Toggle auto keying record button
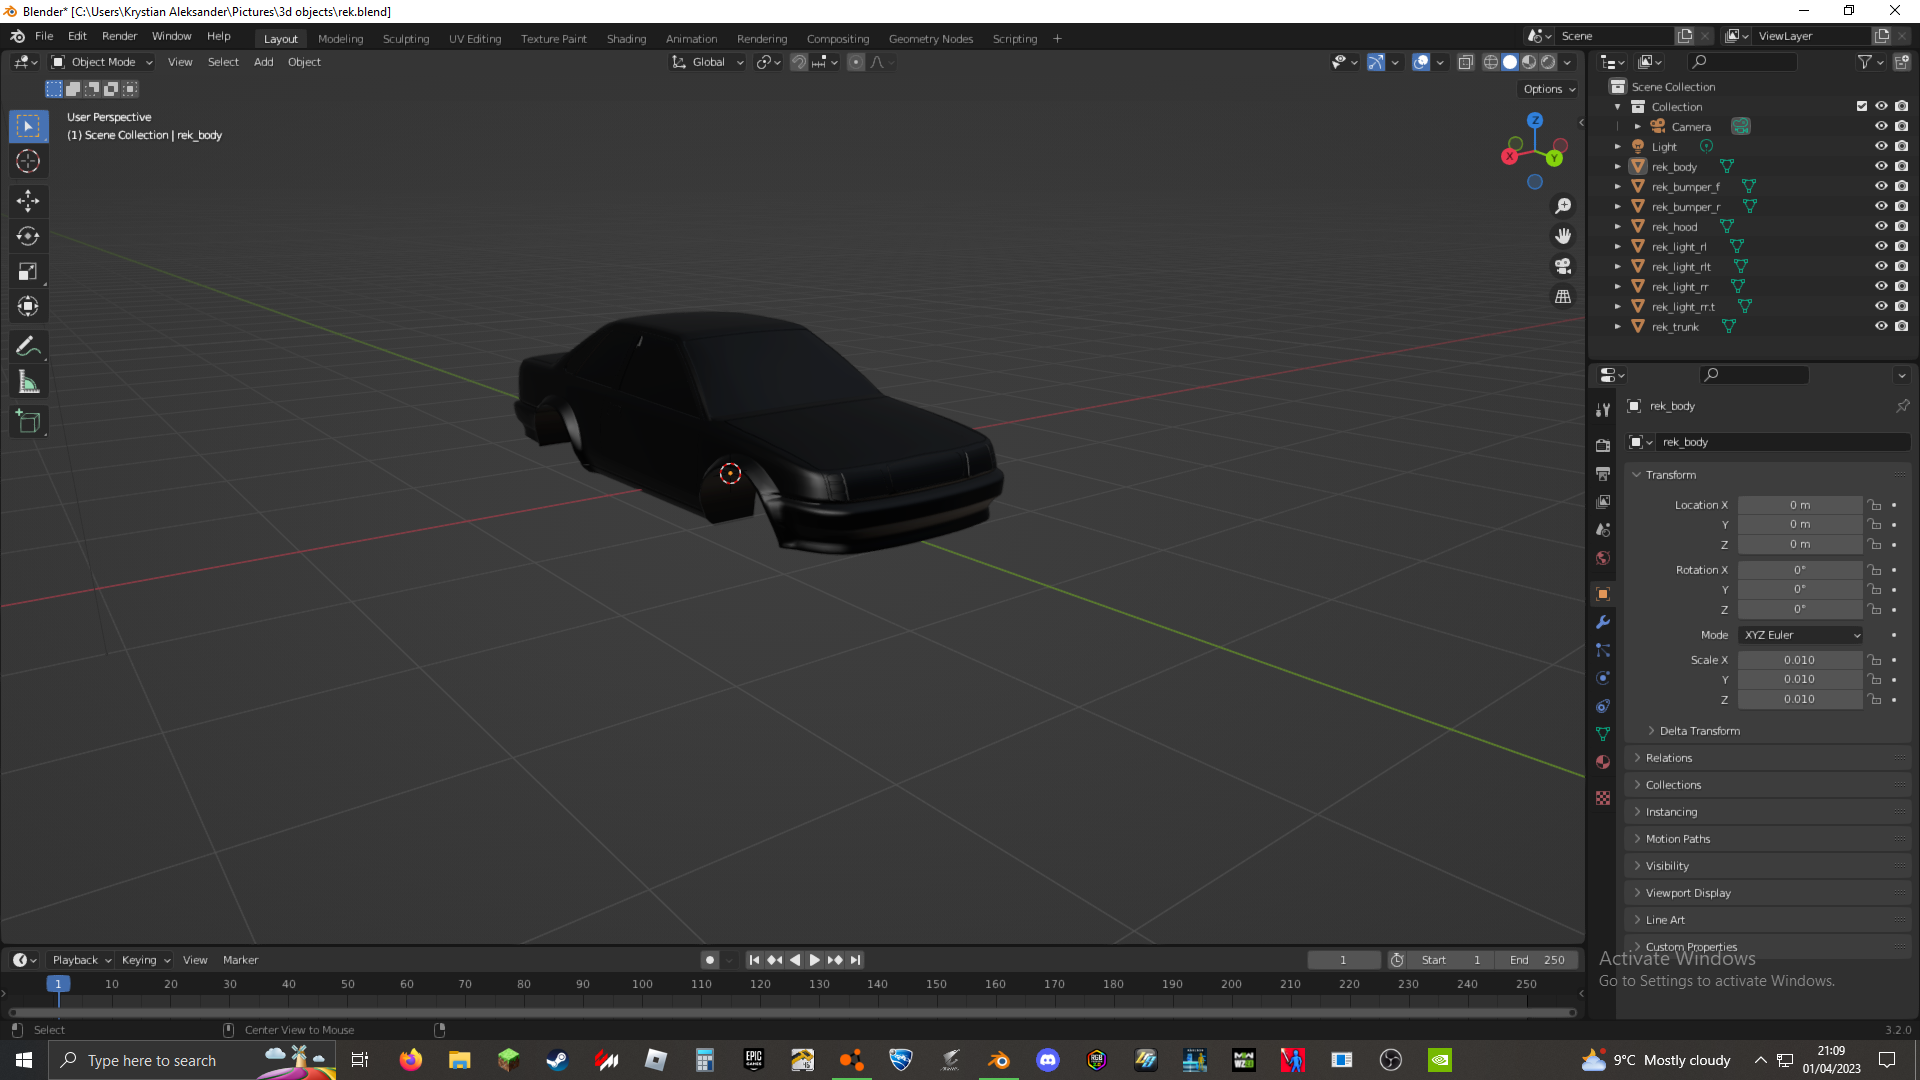This screenshot has height=1080, width=1920. [x=710, y=960]
